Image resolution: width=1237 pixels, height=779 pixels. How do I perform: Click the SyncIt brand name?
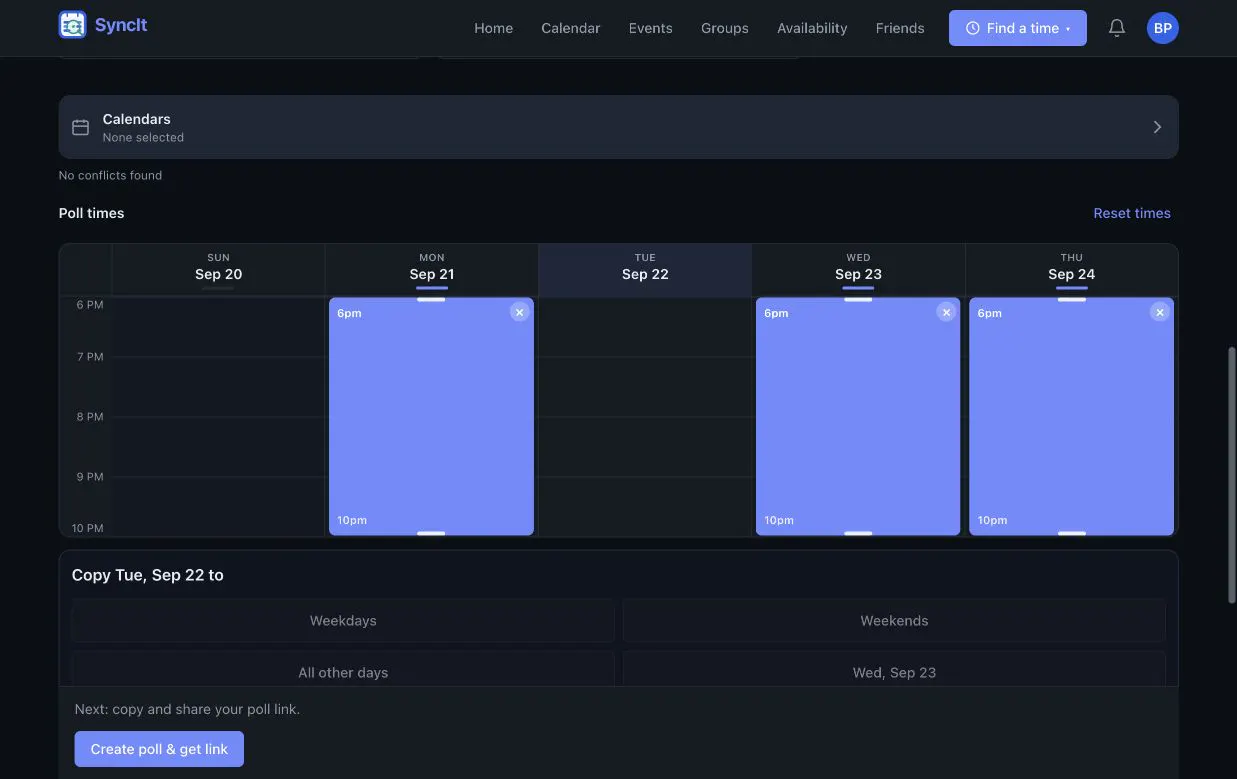[121, 25]
